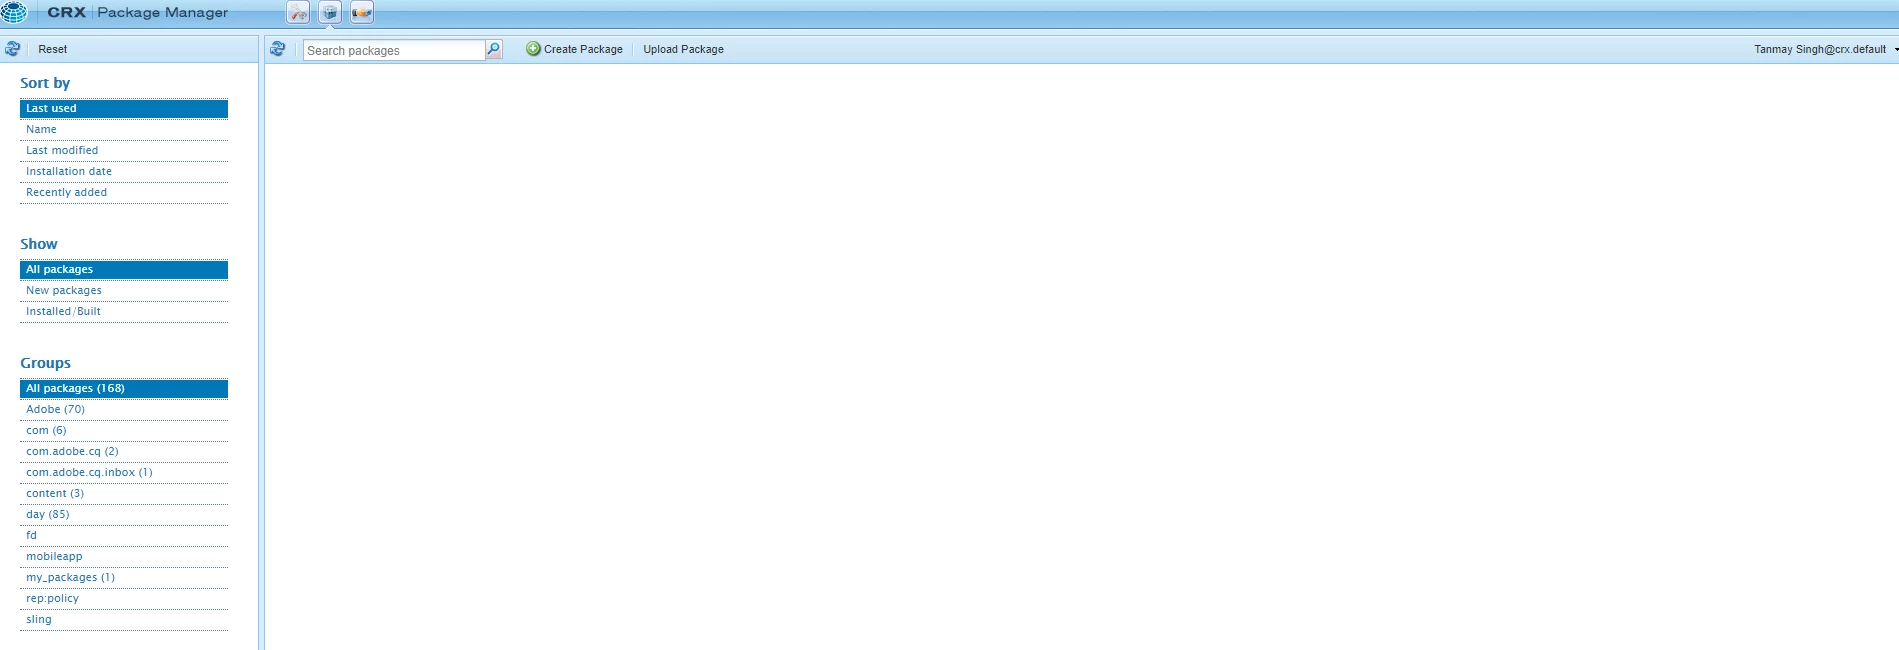This screenshot has width=1899, height=650.
Task: Click the CRX globe logo
Action: 14,12
